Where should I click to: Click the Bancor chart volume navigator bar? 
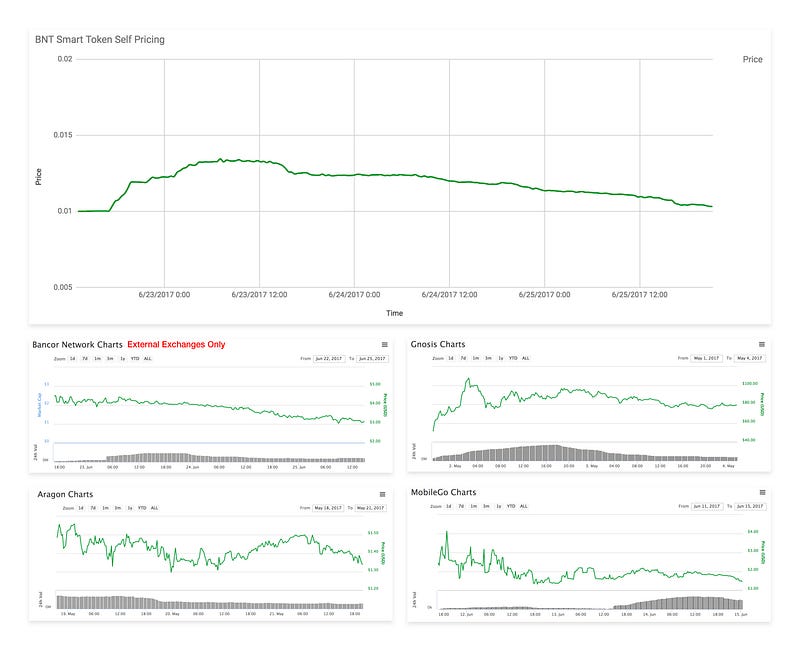tap(209, 453)
